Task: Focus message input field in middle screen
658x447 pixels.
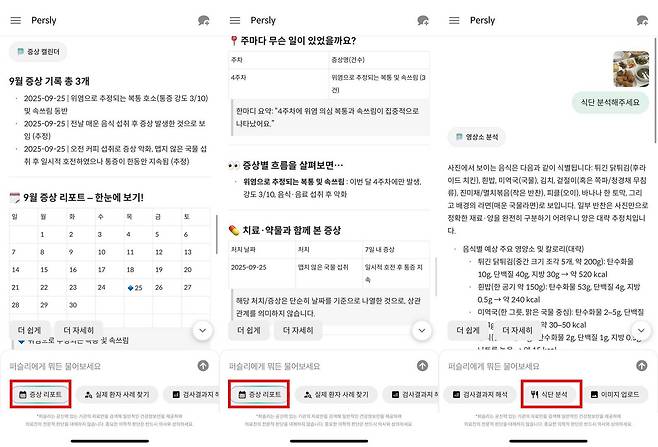Action: 320,366
